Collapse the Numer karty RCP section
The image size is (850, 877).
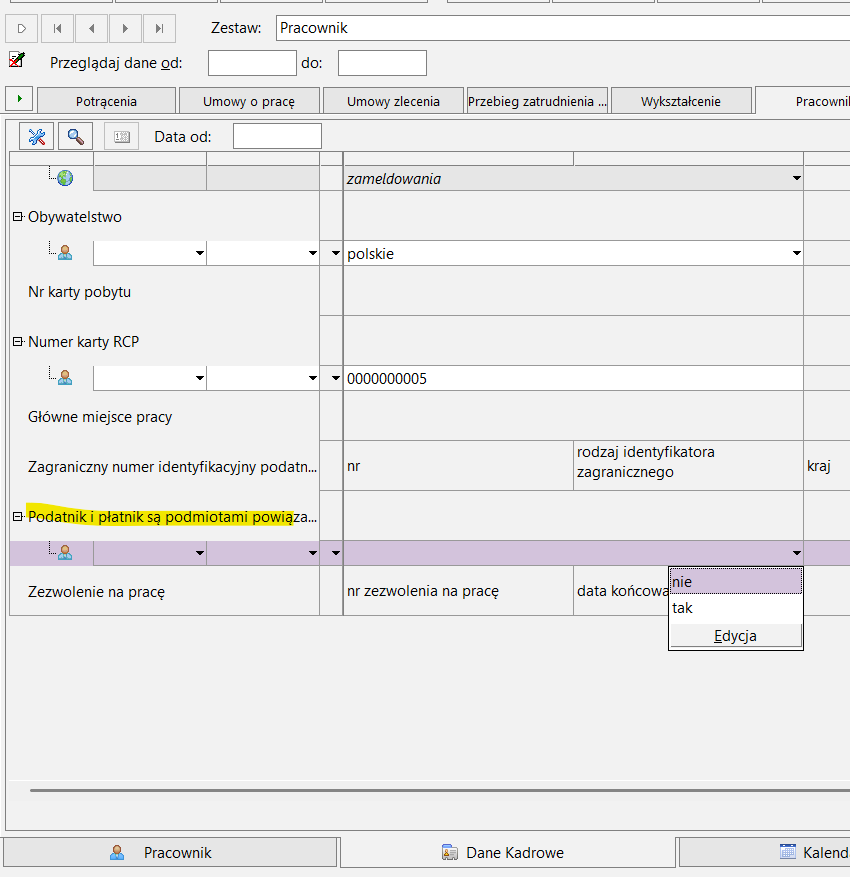[x=17, y=342]
